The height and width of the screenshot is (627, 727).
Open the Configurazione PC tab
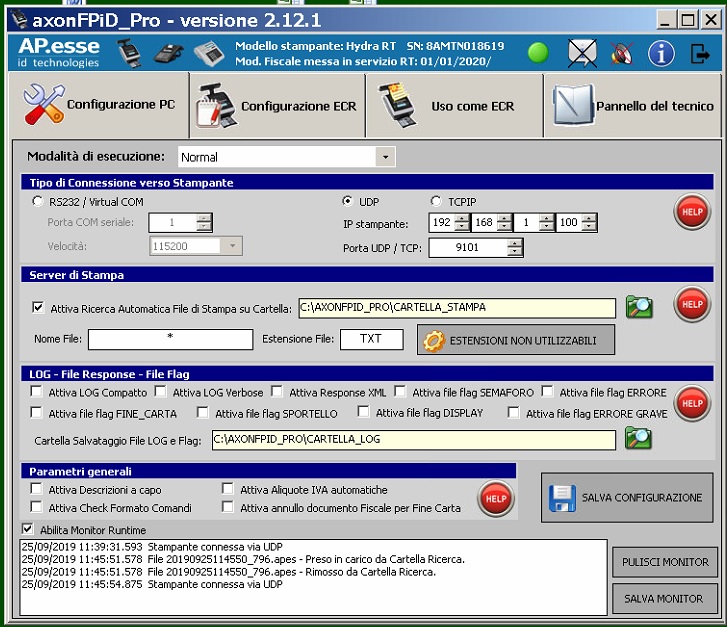click(99, 105)
